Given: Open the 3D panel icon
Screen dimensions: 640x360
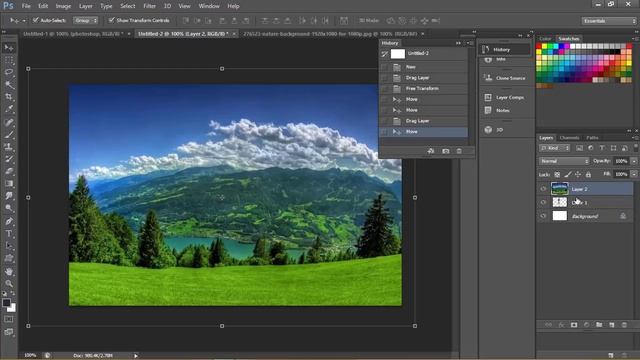Looking at the screenshot, I should point(488,130).
